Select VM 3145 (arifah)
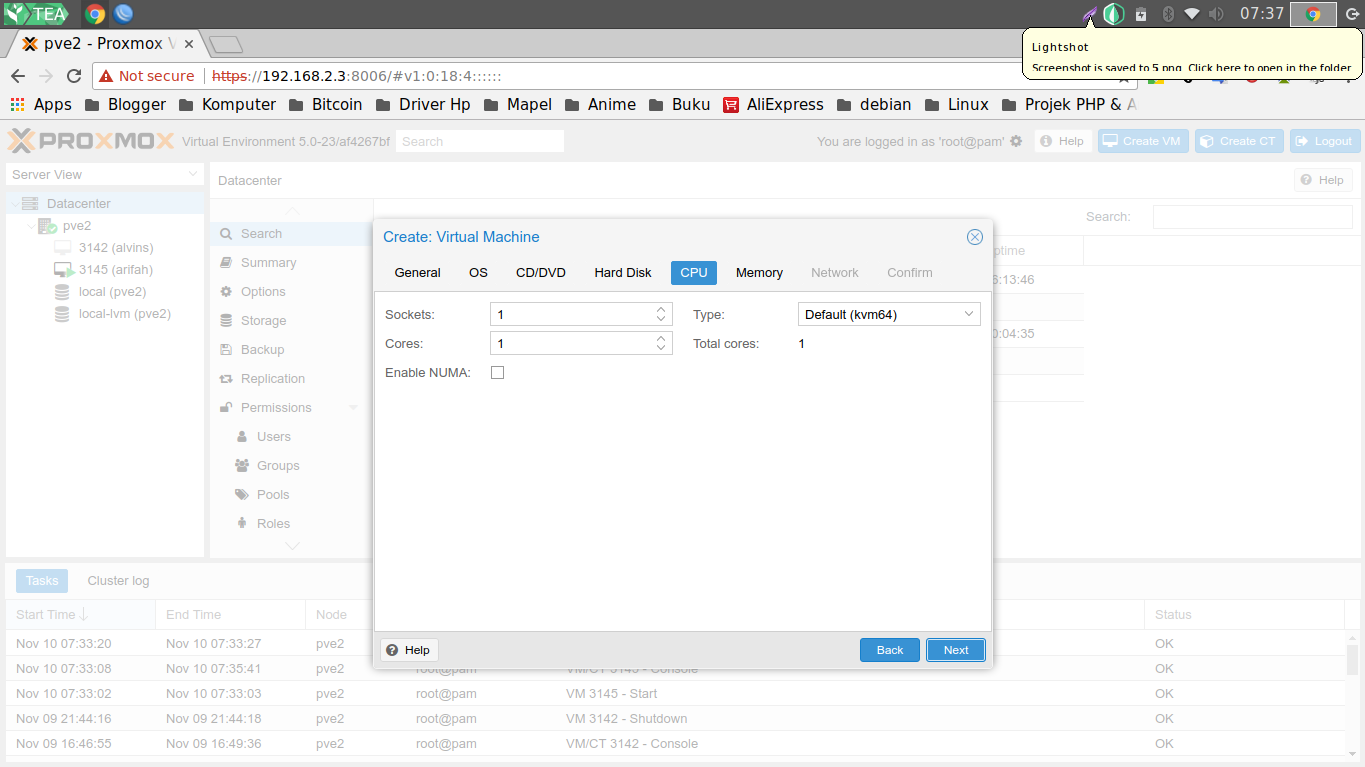This screenshot has width=1365, height=767. 116,269
